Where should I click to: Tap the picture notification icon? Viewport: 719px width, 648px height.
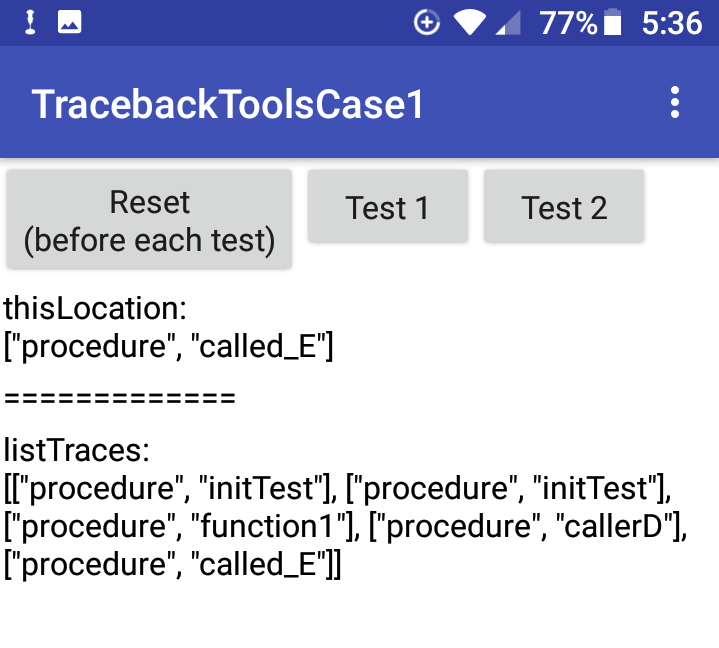click(x=69, y=22)
